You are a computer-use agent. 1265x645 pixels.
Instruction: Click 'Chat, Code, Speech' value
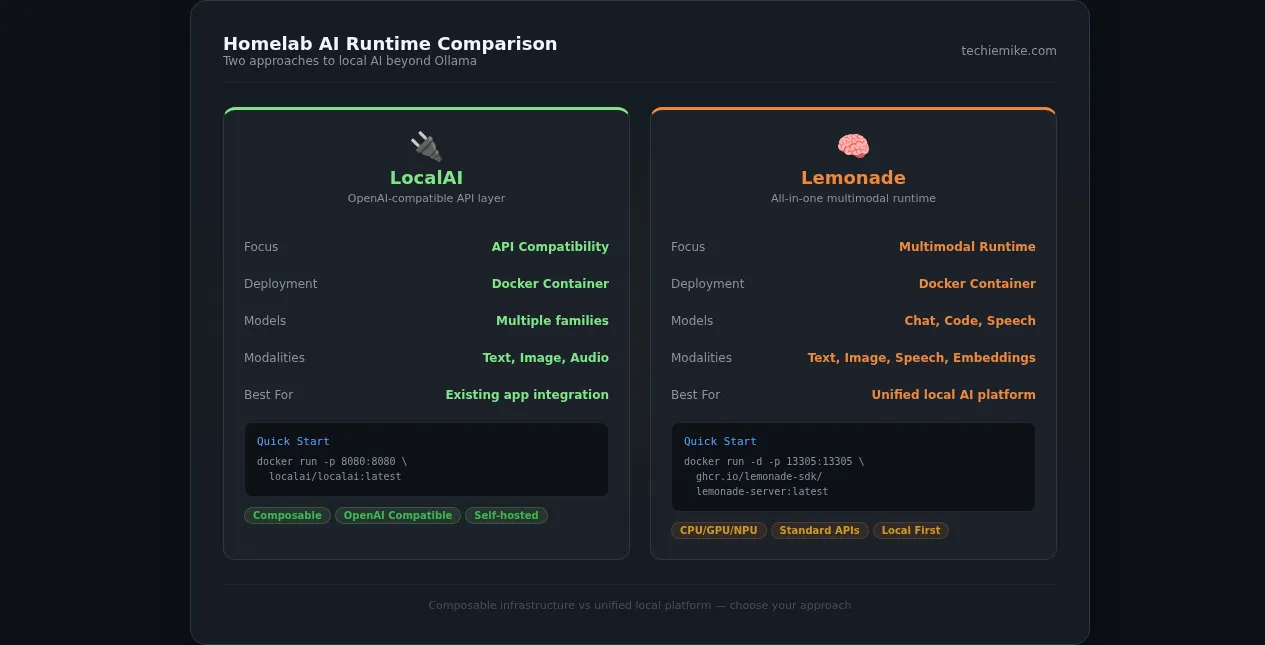[x=970, y=321]
